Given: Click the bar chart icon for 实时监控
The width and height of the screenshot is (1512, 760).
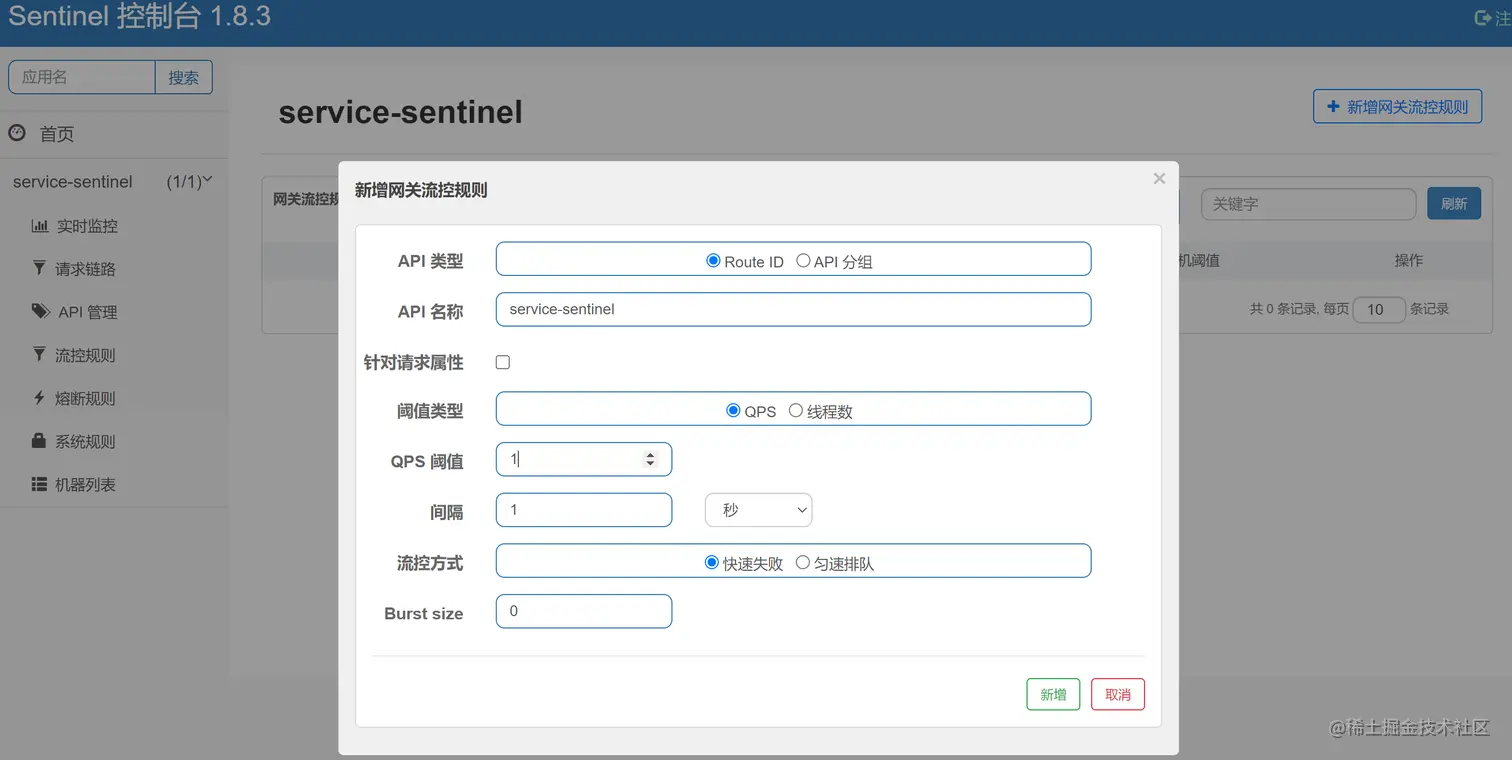Looking at the screenshot, I should click(x=40, y=226).
